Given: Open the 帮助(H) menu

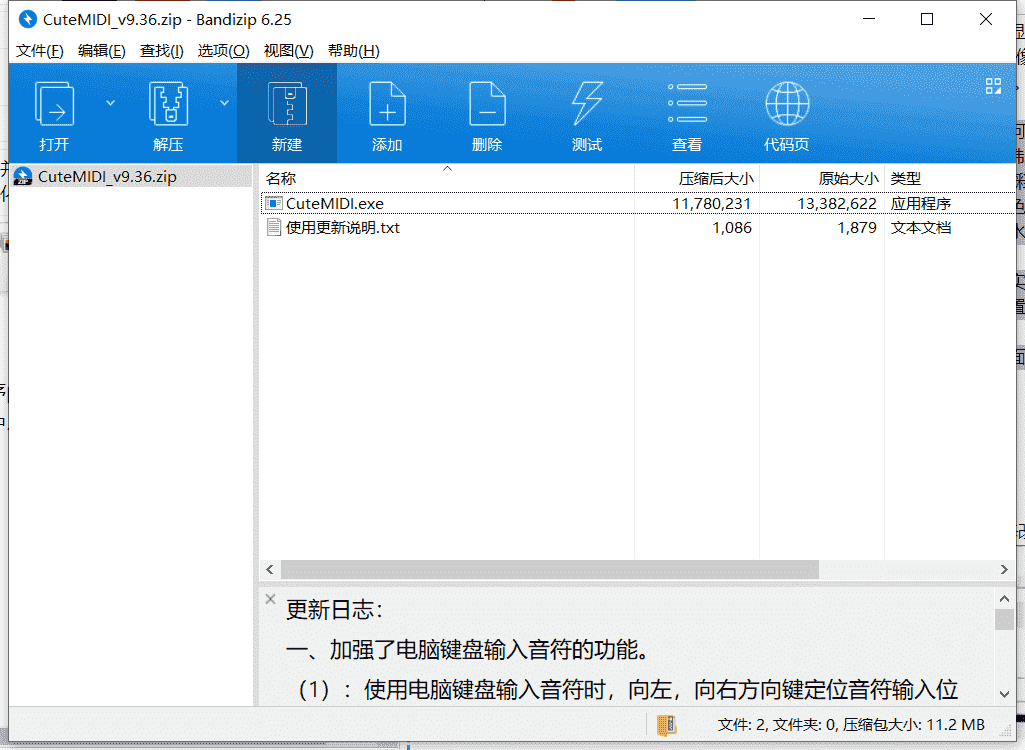Looking at the screenshot, I should 354,51.
